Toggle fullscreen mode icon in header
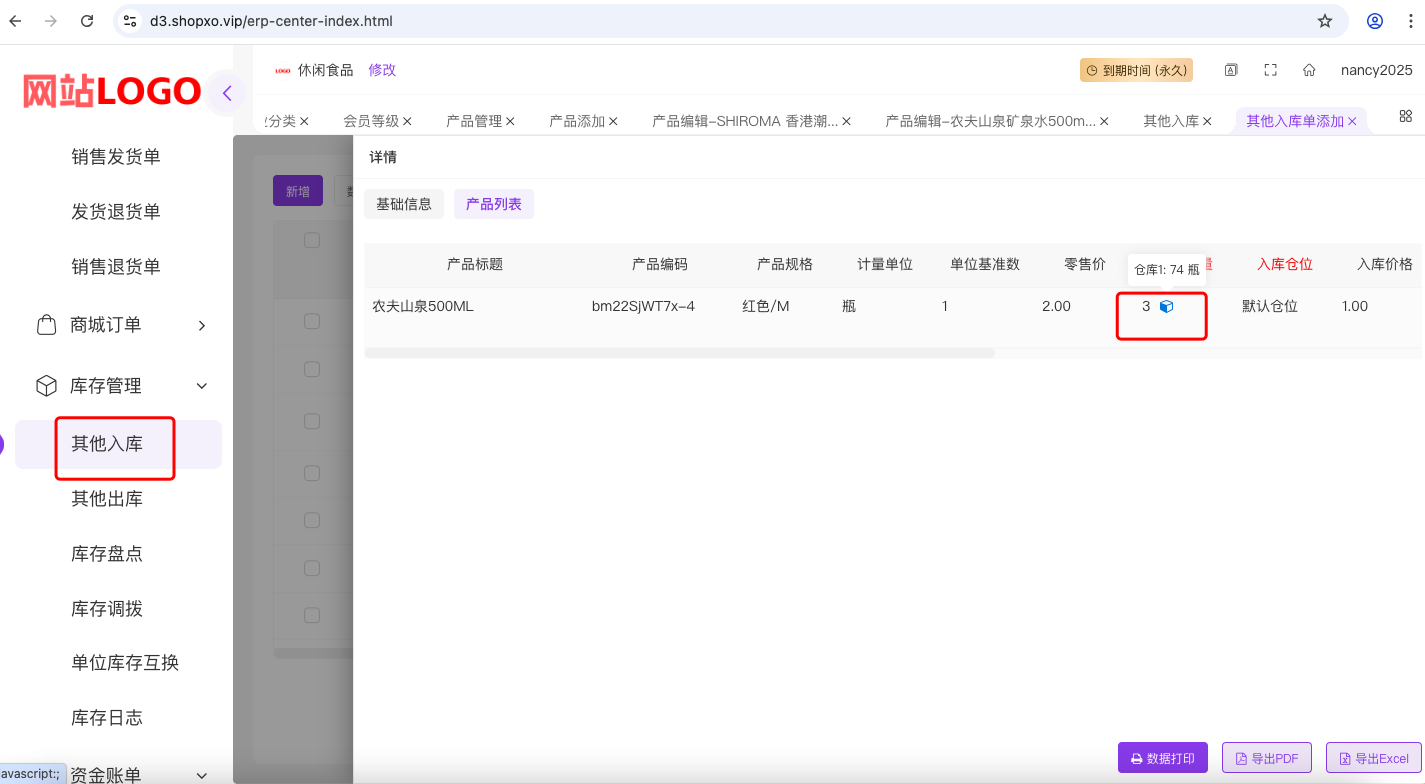This screenshot has width=1425, height=784. [1270, 70]
